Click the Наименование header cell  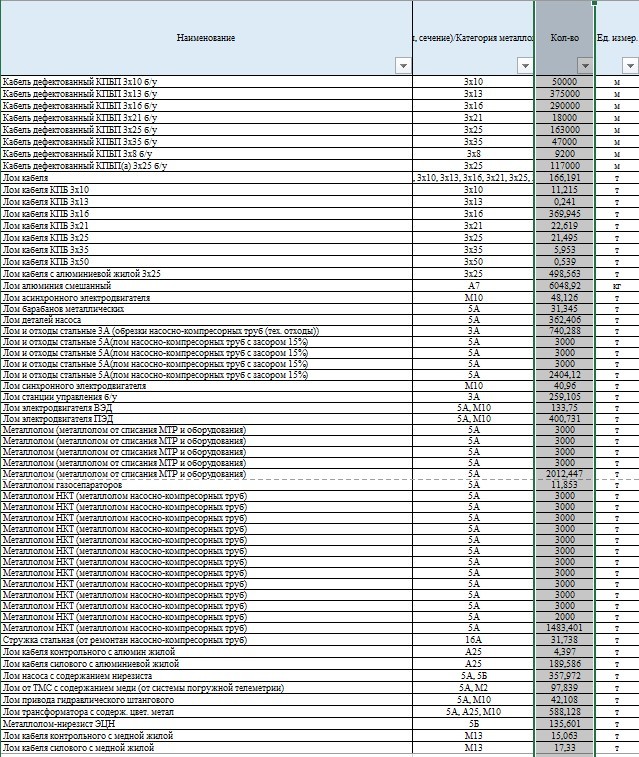click(205, 37)
